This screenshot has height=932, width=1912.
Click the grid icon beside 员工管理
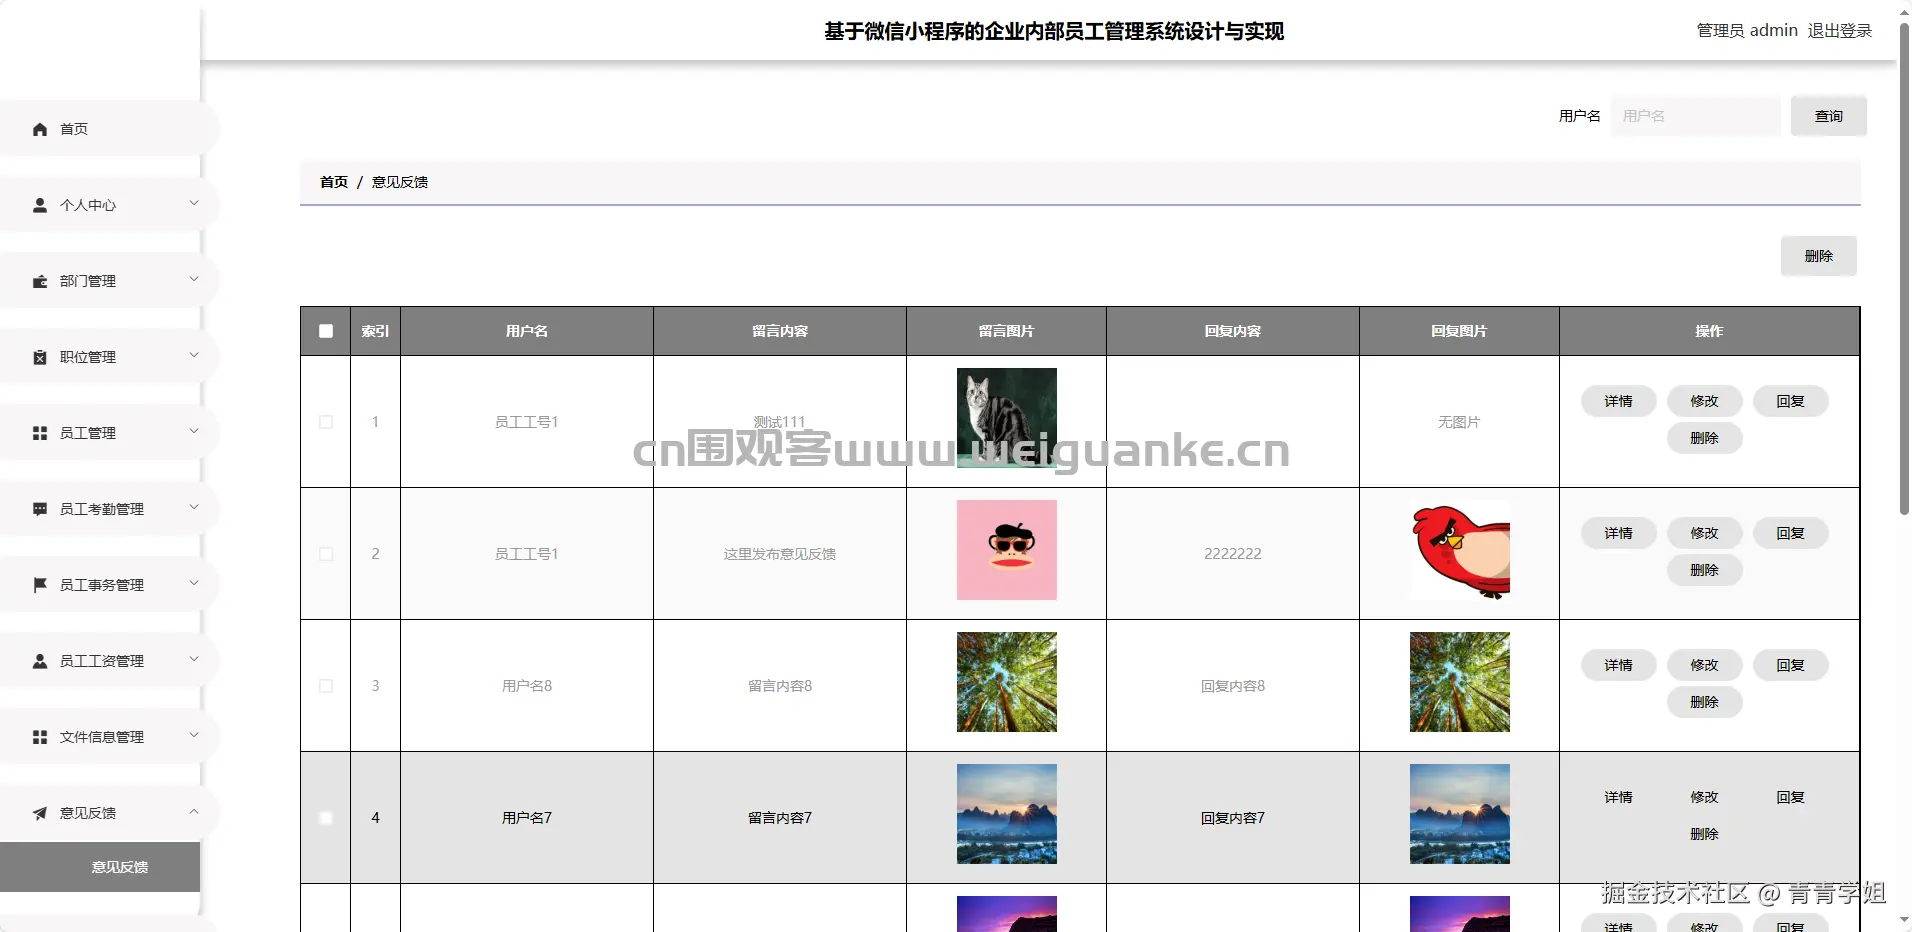pyautogui.click(x=40, y=433)
